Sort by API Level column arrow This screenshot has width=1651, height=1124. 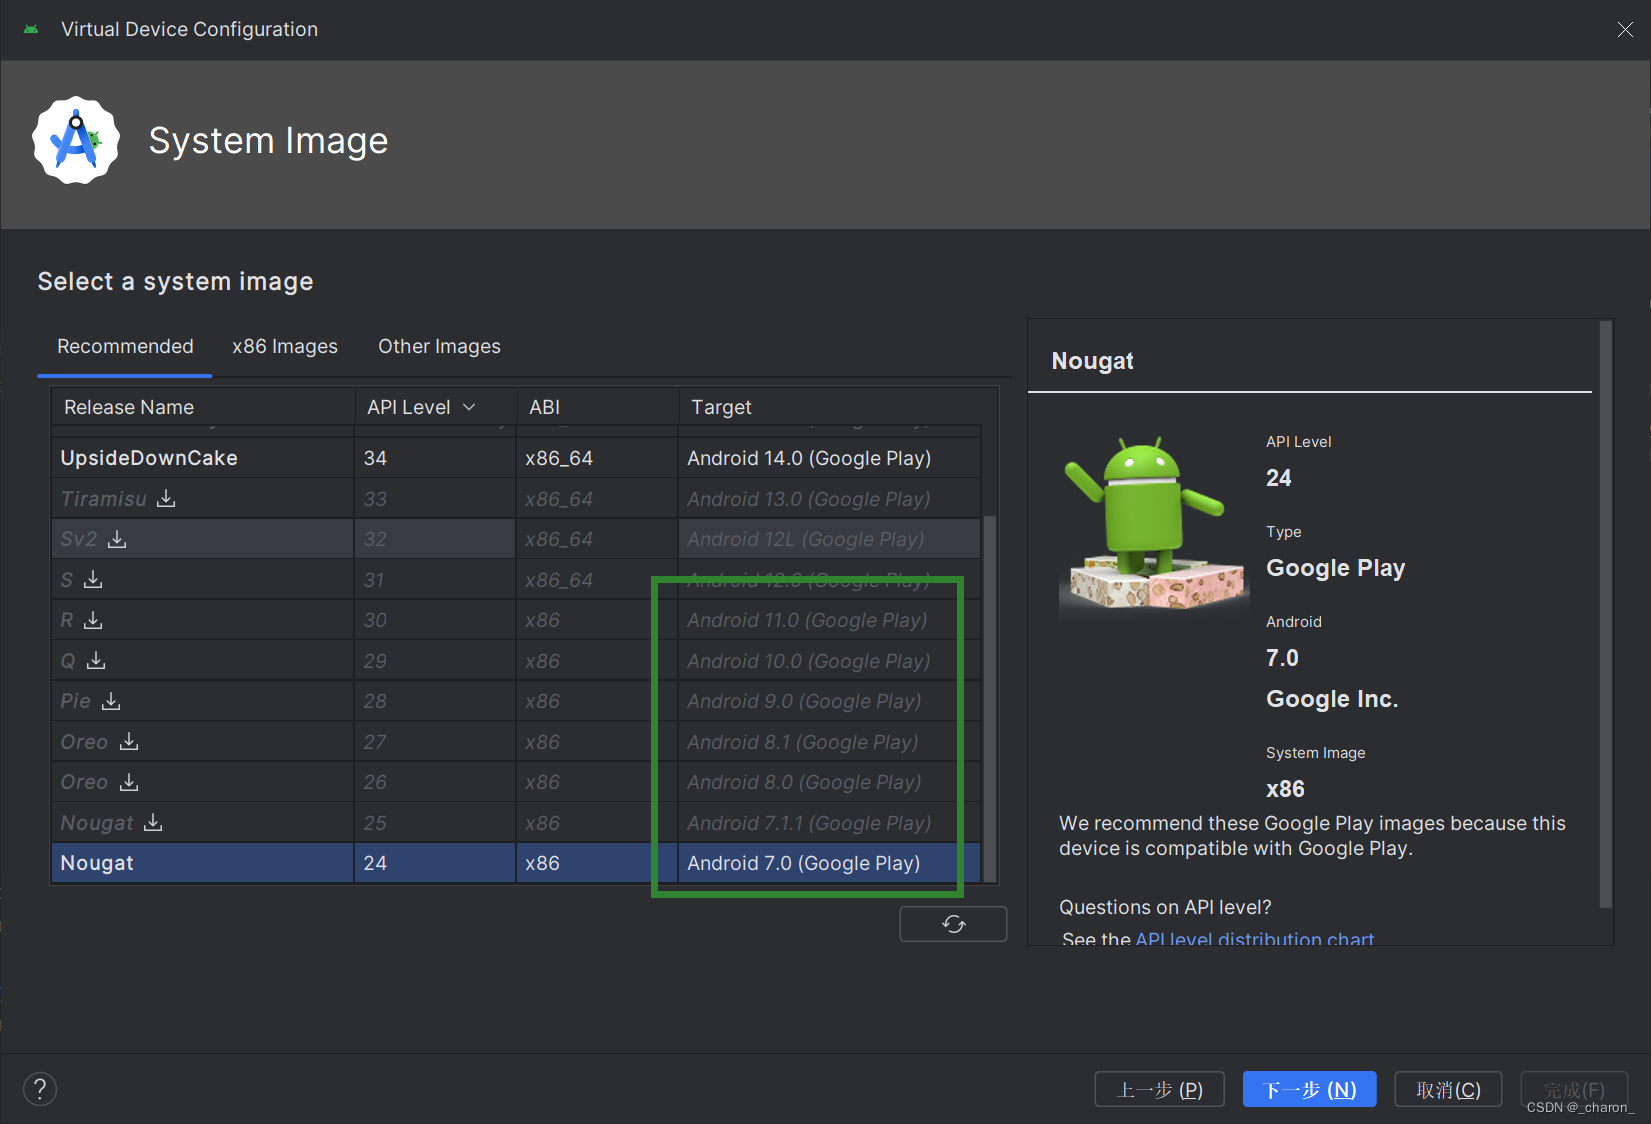coord(469,407)
